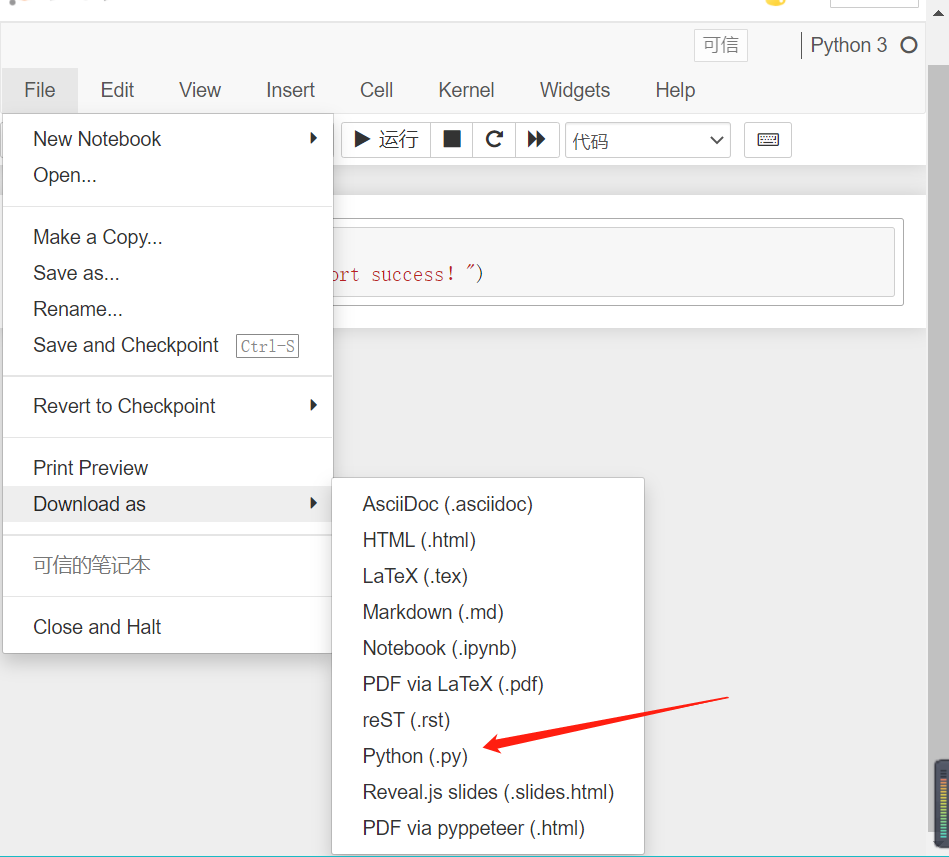Choose Notebook (.ipynb) from Download as
This screenshot has height=857, width=949.
[439, 648]
